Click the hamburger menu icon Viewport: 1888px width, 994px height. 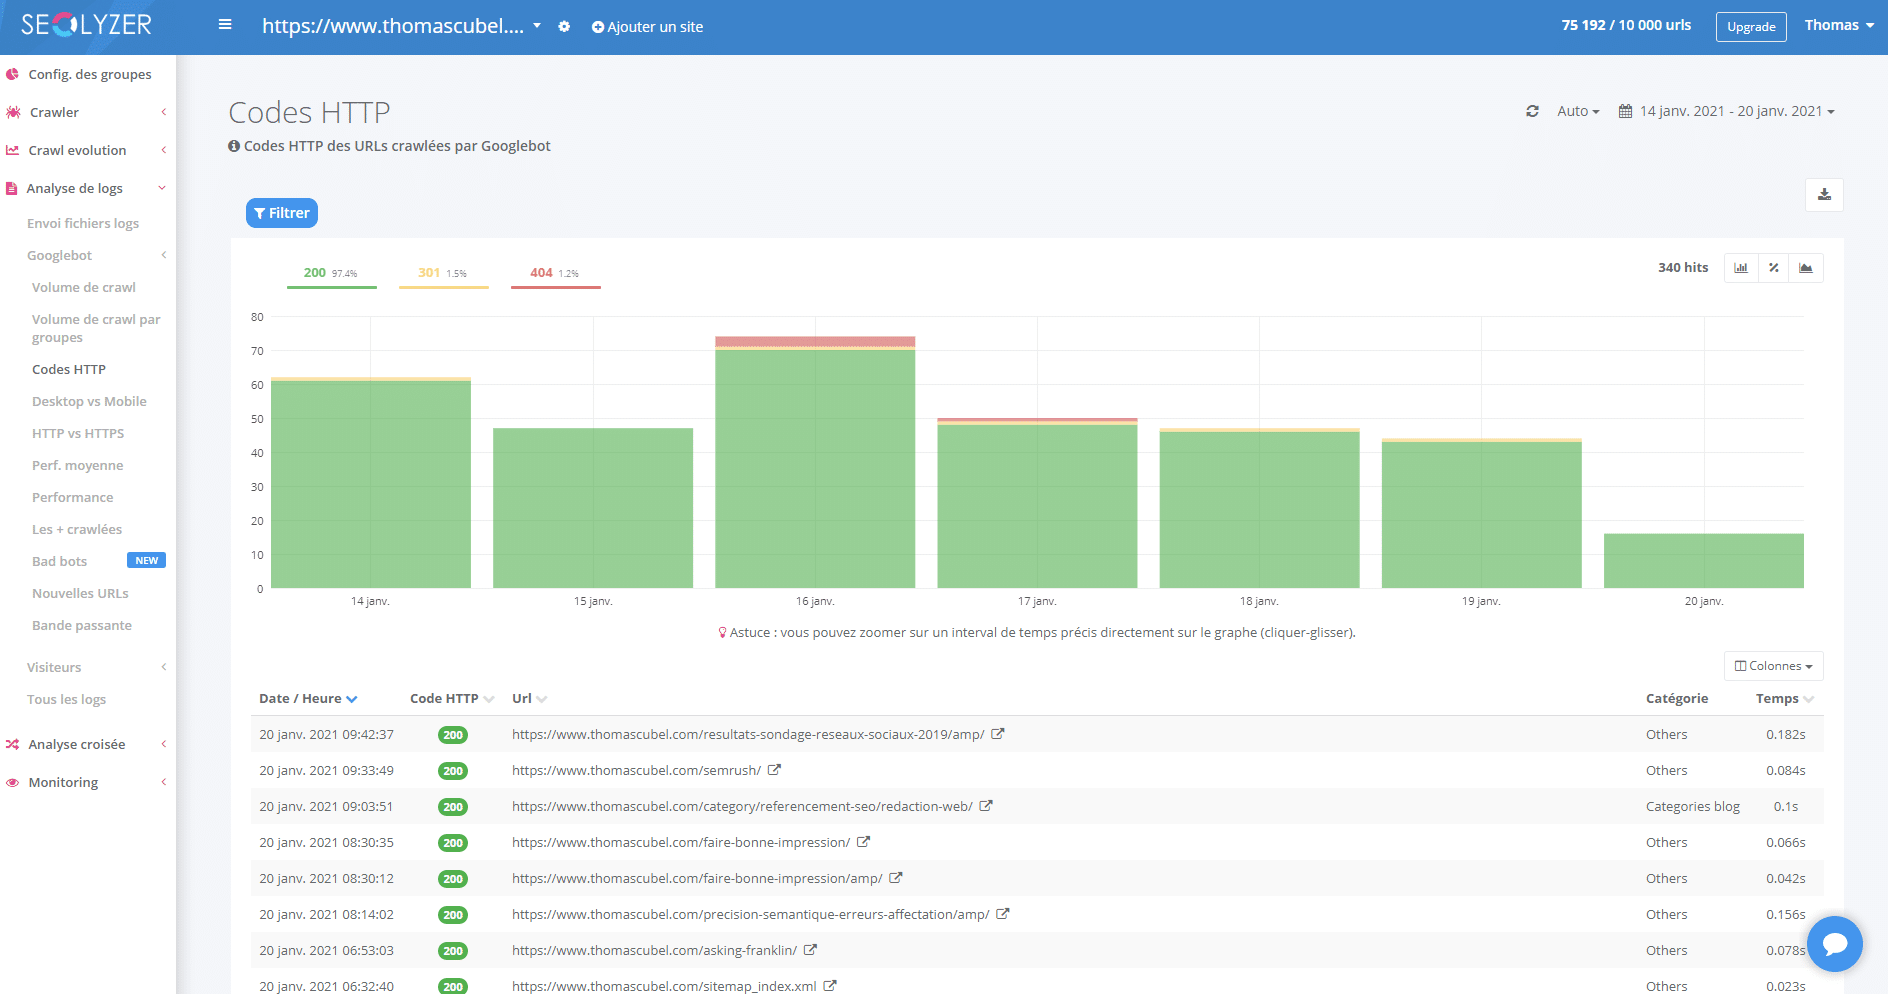(225, 25)
